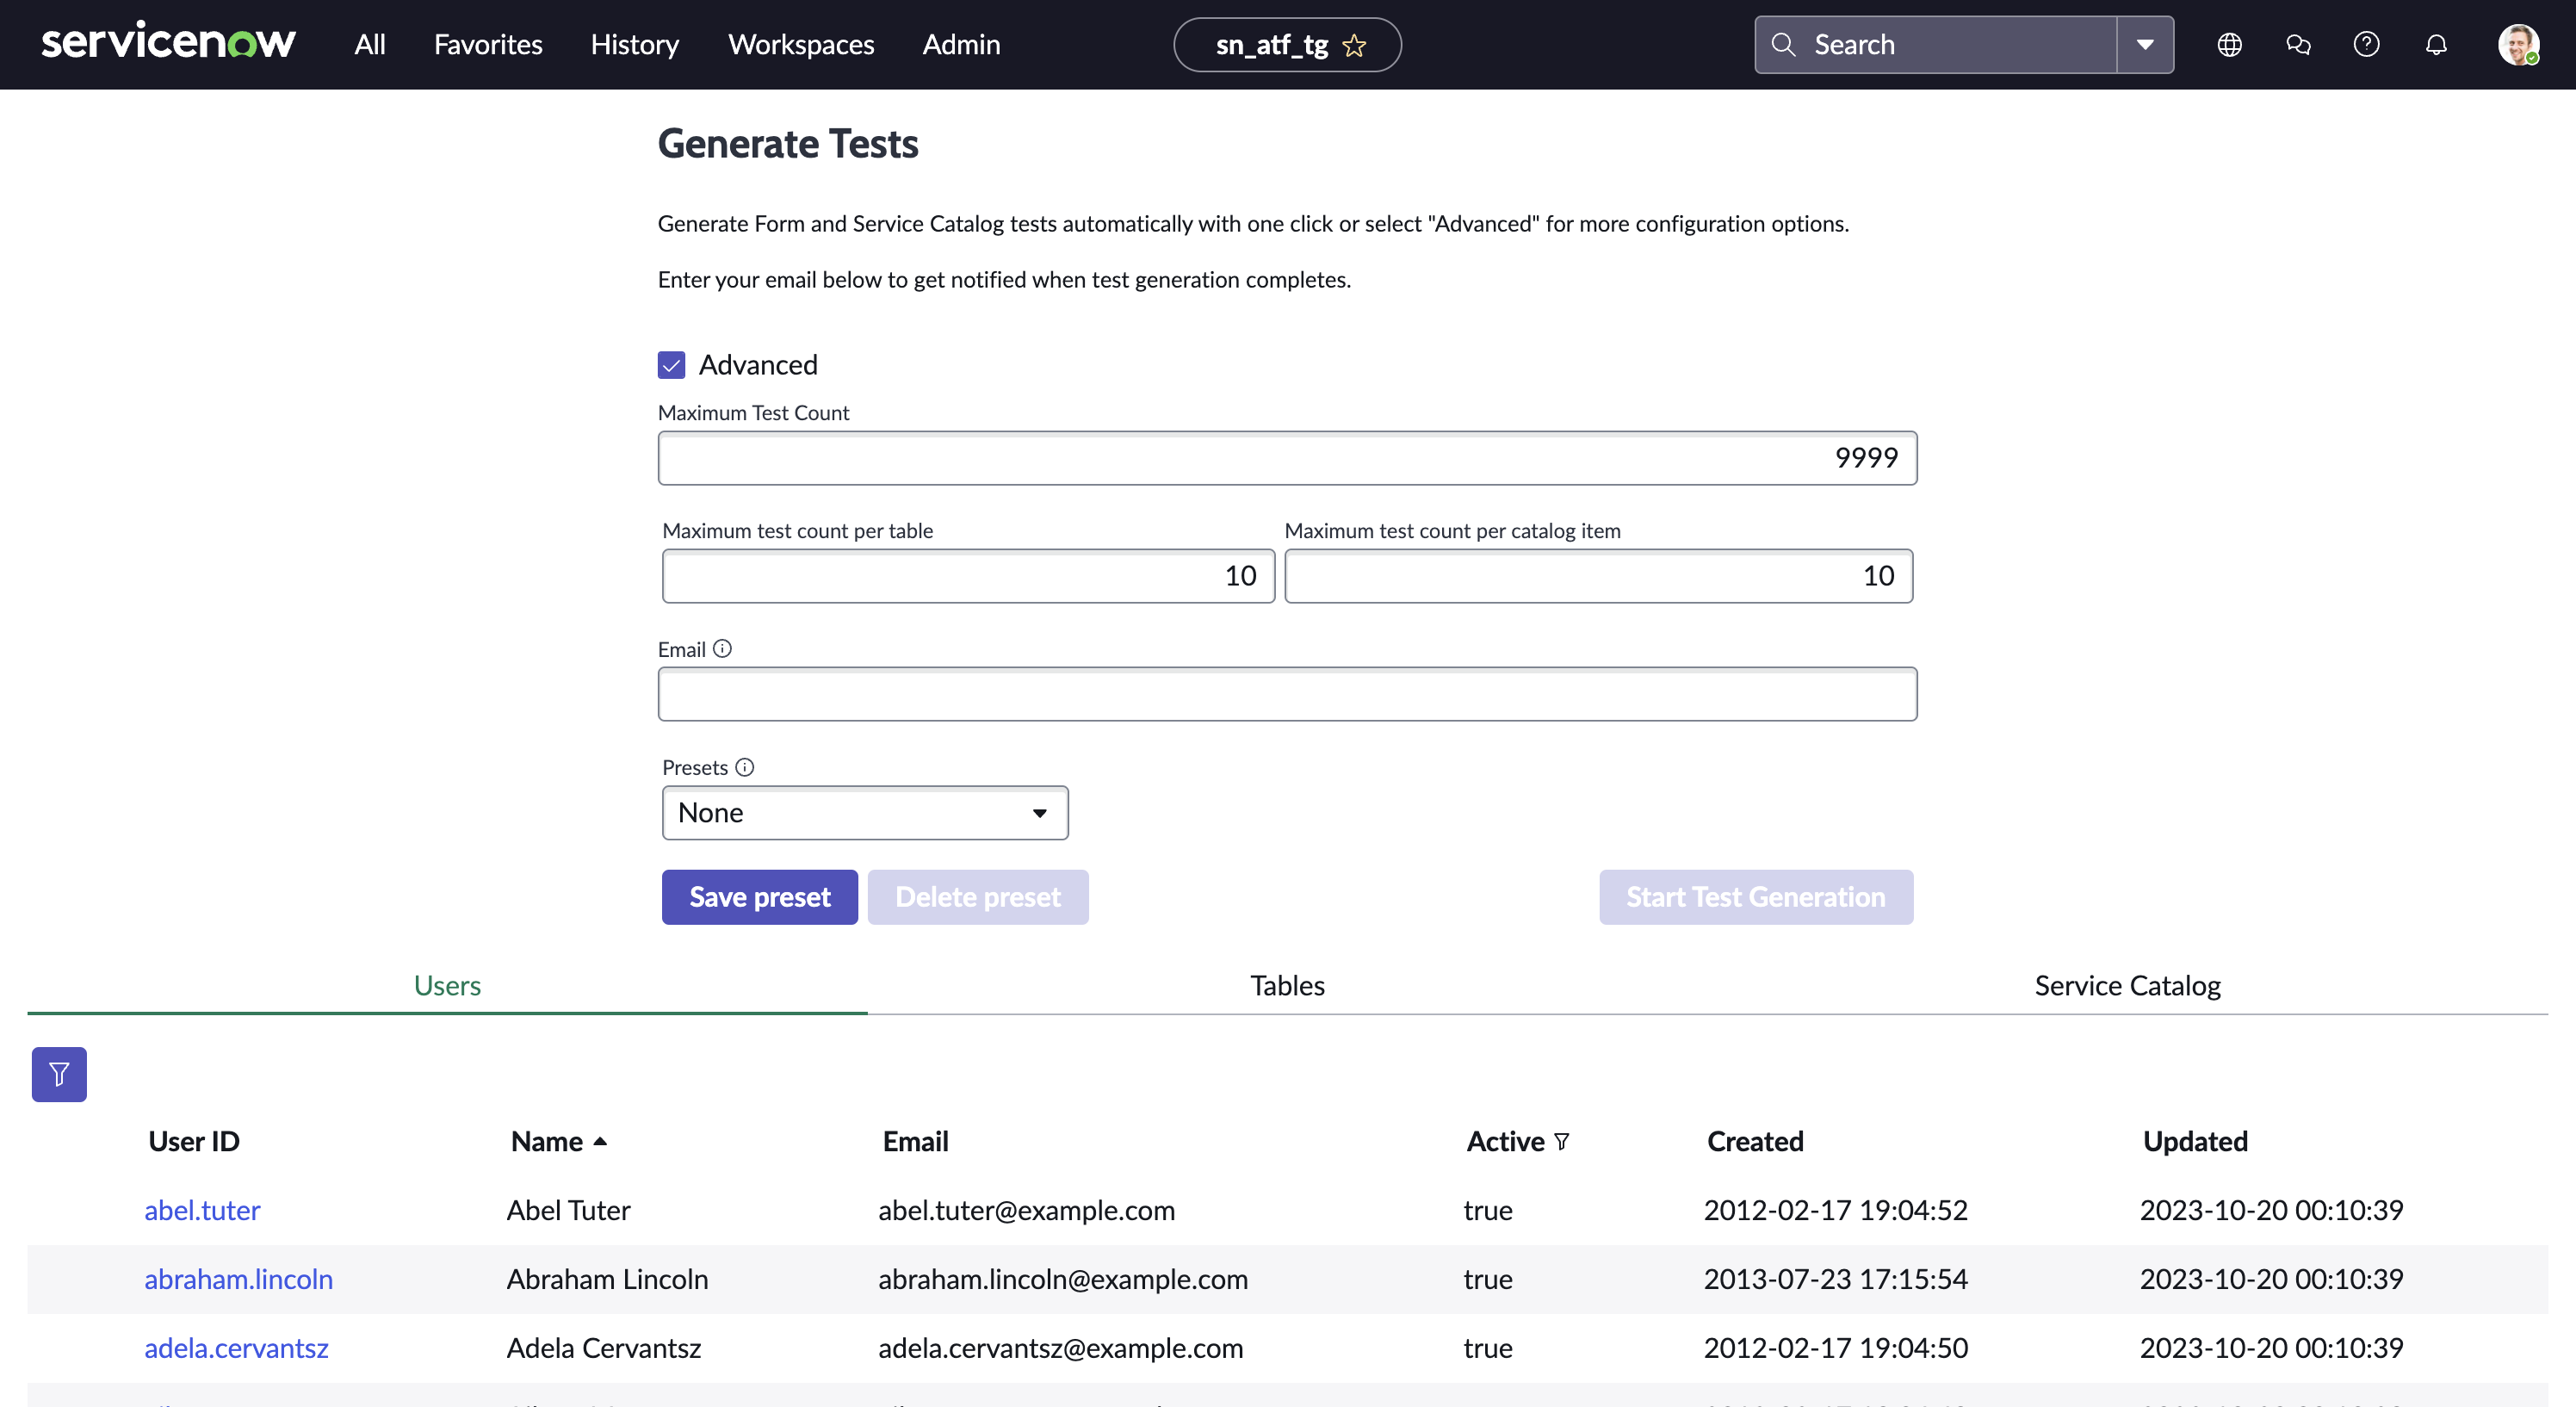The height and width of the screenshot is (1407, 2576).
Task: Open the Presets dropdown showing None
Action: coord(864,812)
